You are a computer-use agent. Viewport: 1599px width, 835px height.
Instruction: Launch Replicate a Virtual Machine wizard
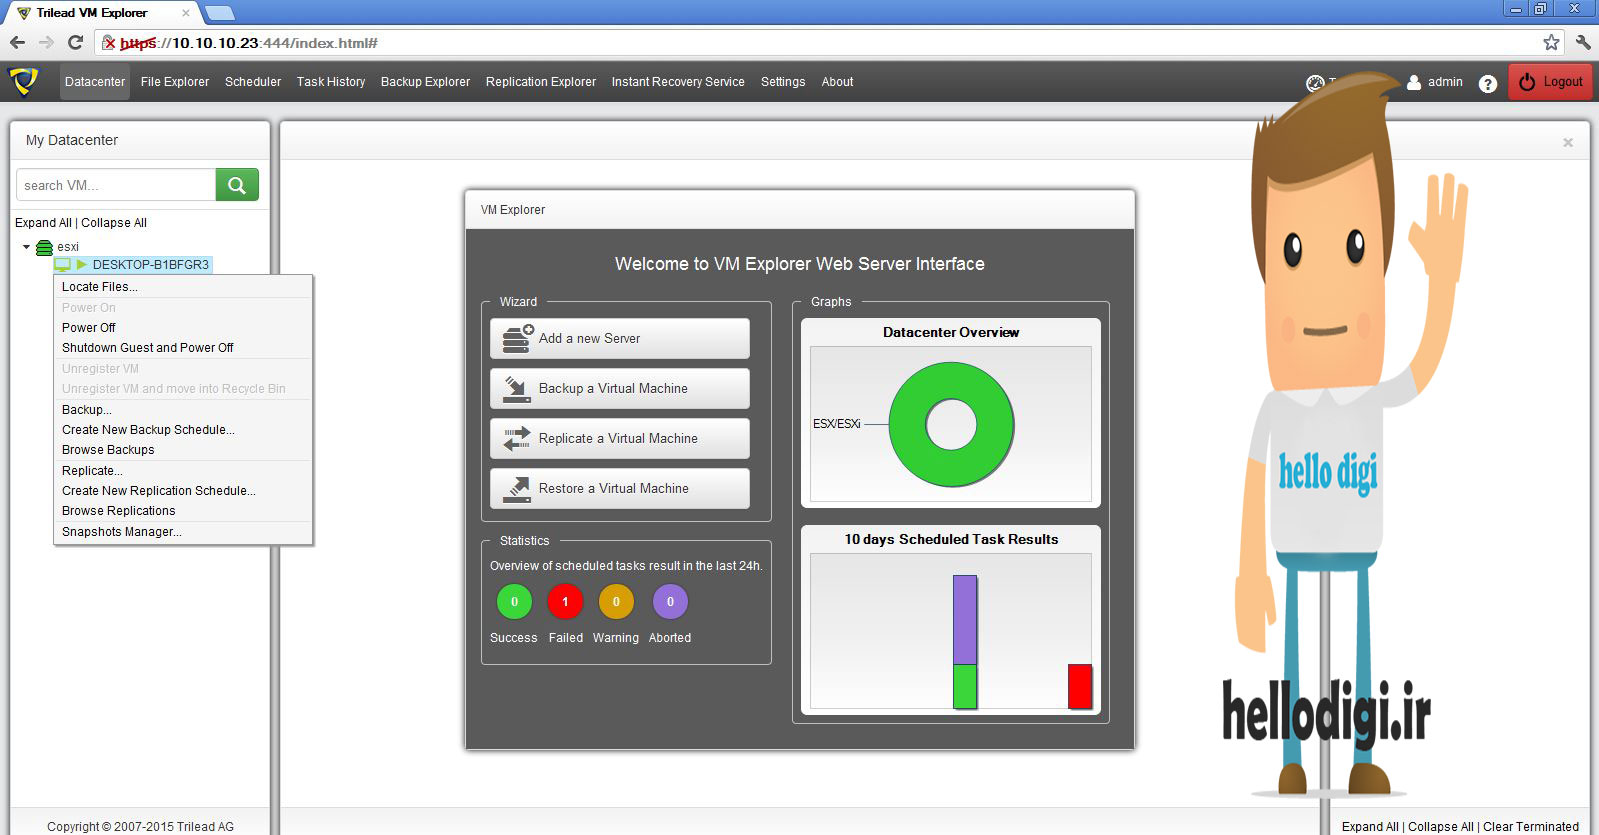[x=620, y=438]
